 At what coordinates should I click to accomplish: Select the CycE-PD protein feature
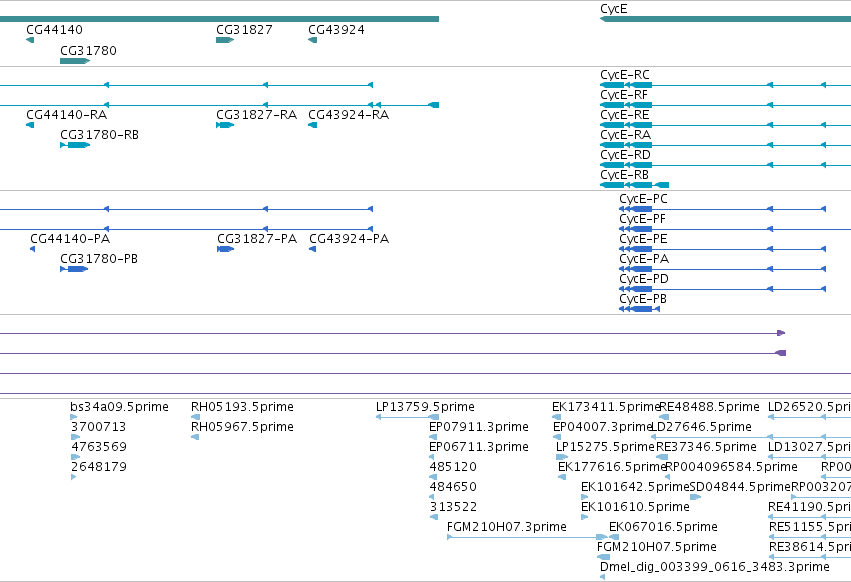[722, 289]
